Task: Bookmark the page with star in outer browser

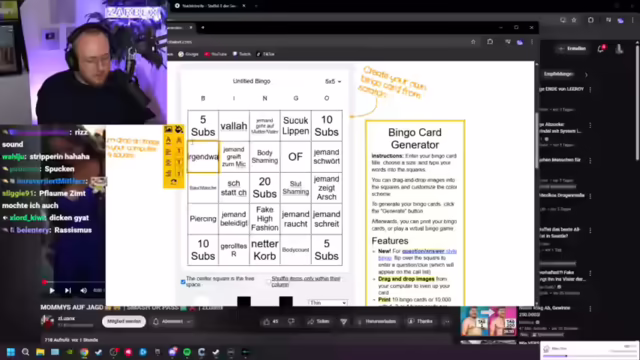Action: click(x=574, y=20)
